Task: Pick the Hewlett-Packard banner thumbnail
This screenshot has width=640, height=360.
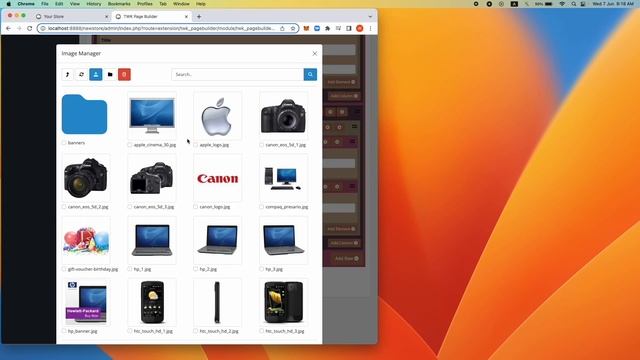Action: (x=86, y=302)
